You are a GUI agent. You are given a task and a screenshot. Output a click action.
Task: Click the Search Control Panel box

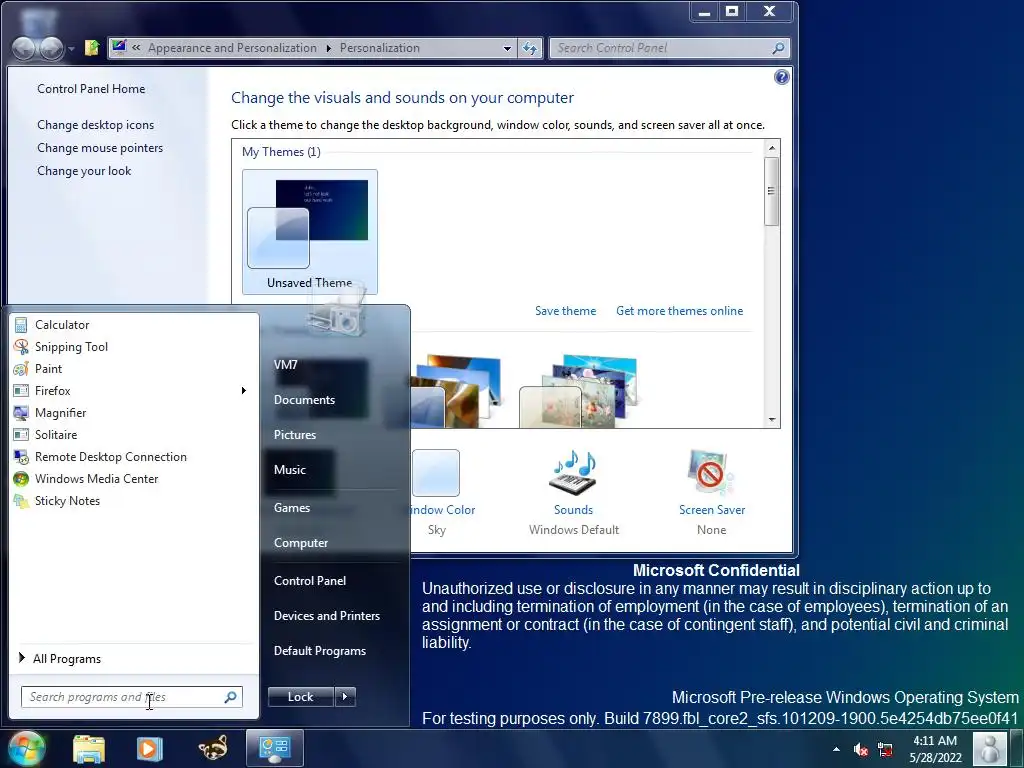coord(669,48)
